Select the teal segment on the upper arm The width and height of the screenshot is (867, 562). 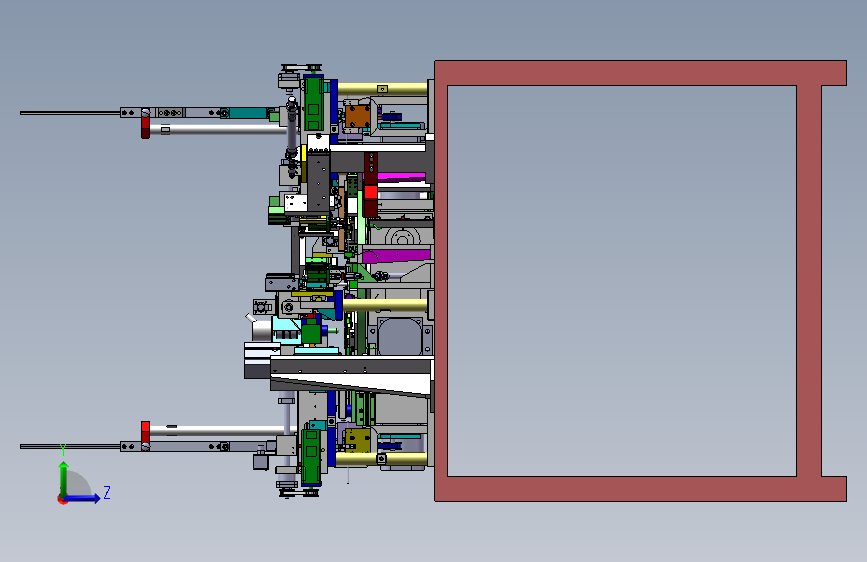[x=248, y=113]
